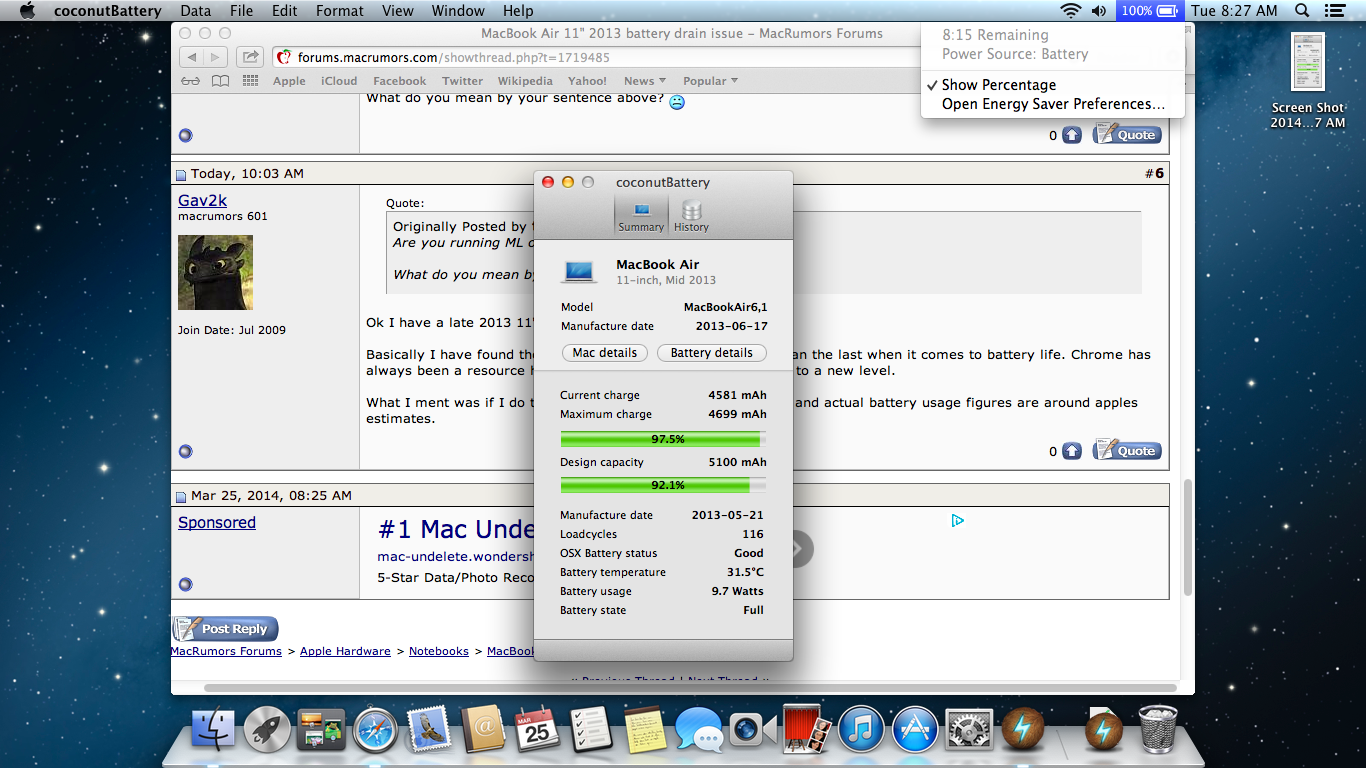Open Contacts from the Dock
1366x768 pixels.
[483, 730]
